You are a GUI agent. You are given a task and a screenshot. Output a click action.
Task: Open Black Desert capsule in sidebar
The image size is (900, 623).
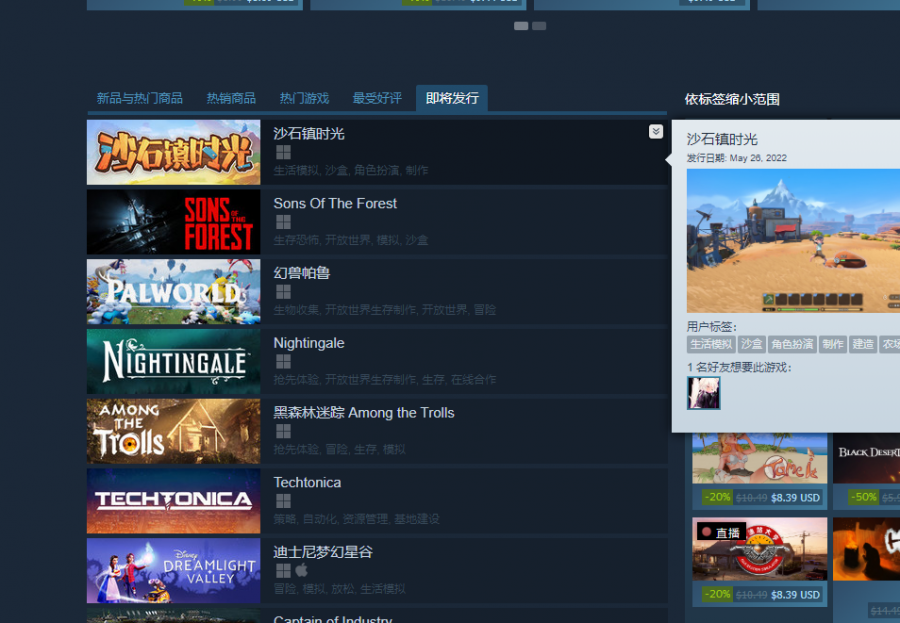tap(866, 458)
